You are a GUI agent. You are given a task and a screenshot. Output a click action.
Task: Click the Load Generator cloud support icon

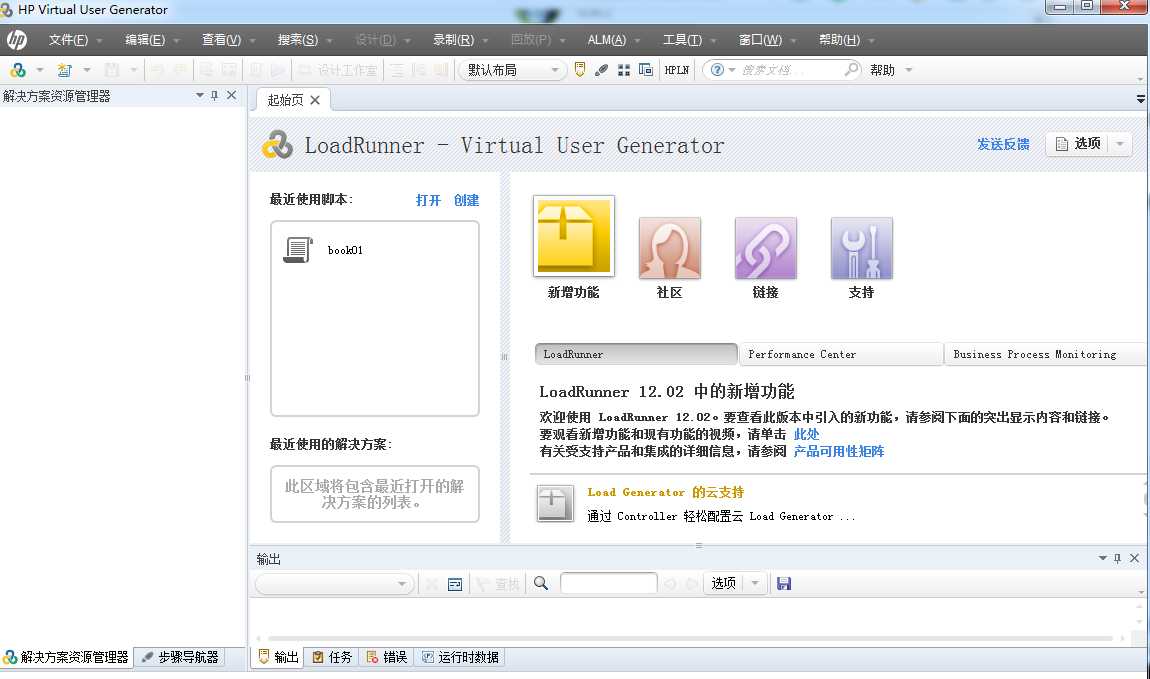(555, 503)
